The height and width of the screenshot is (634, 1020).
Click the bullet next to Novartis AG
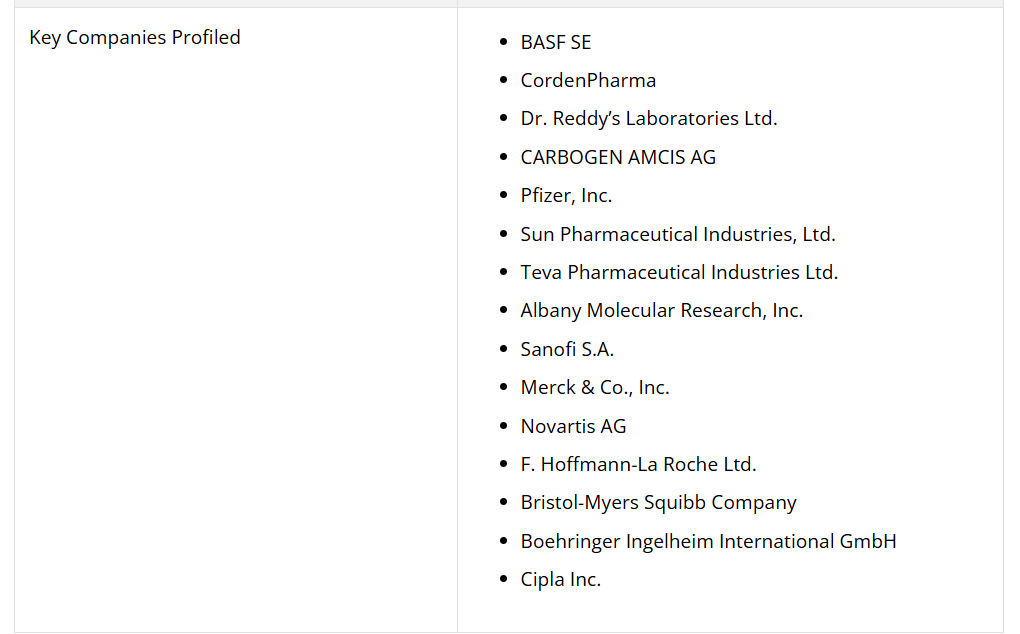503,426
